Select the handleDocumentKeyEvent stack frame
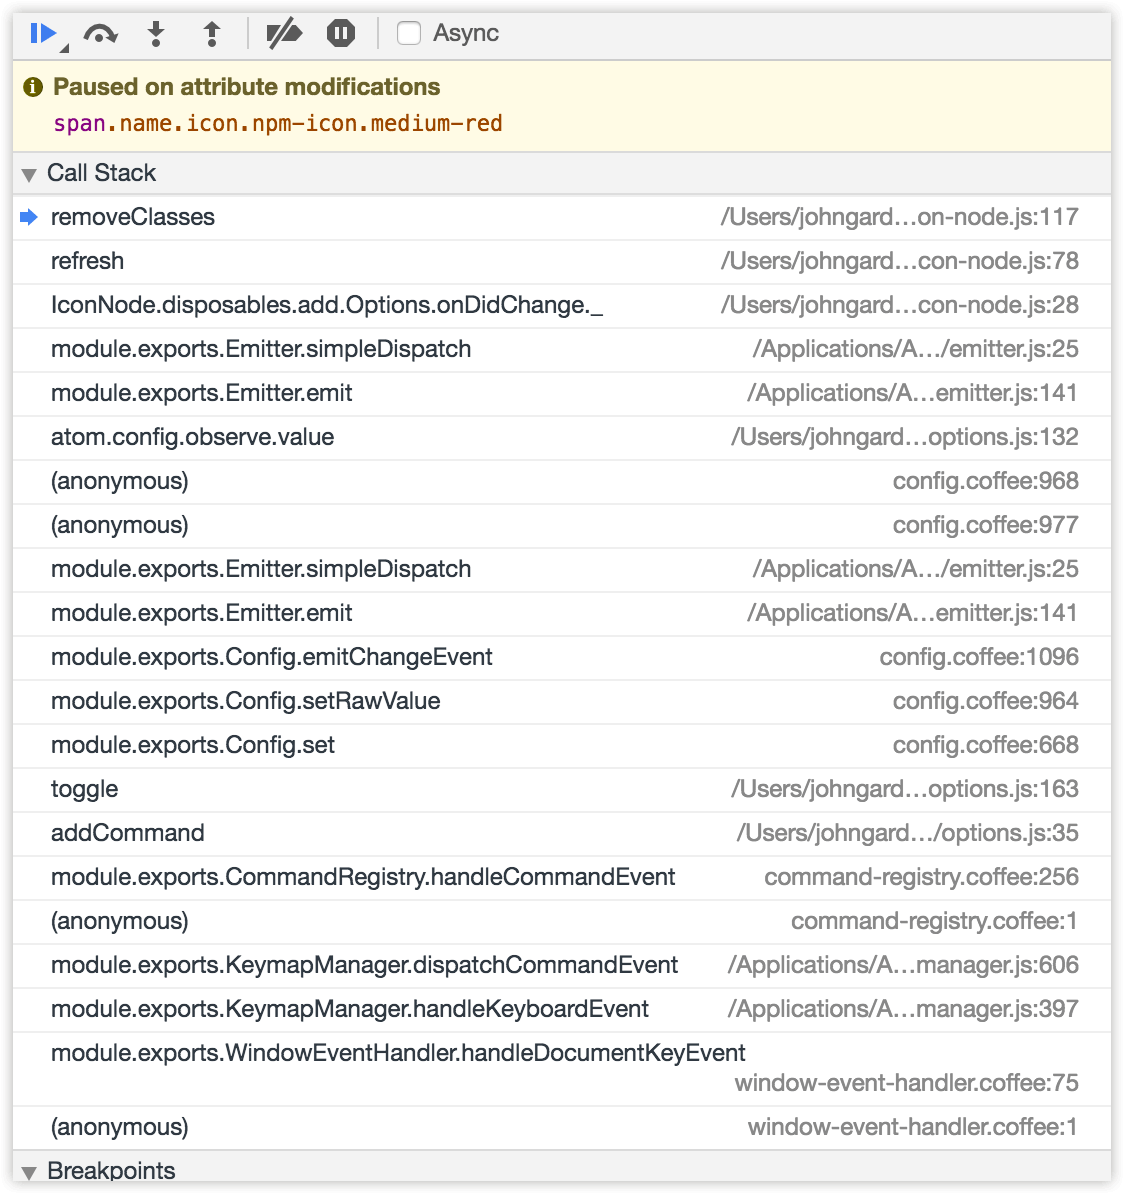This screenshot has height=1194, width=1124. 398,1053
